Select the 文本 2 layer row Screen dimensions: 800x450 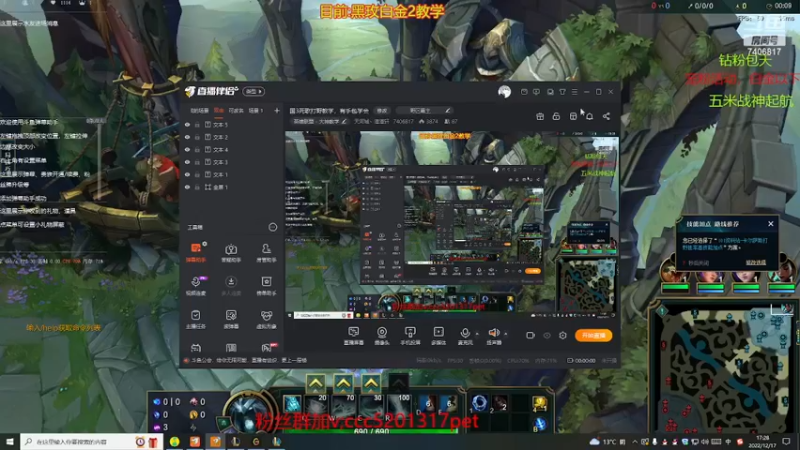click(230, 137)
